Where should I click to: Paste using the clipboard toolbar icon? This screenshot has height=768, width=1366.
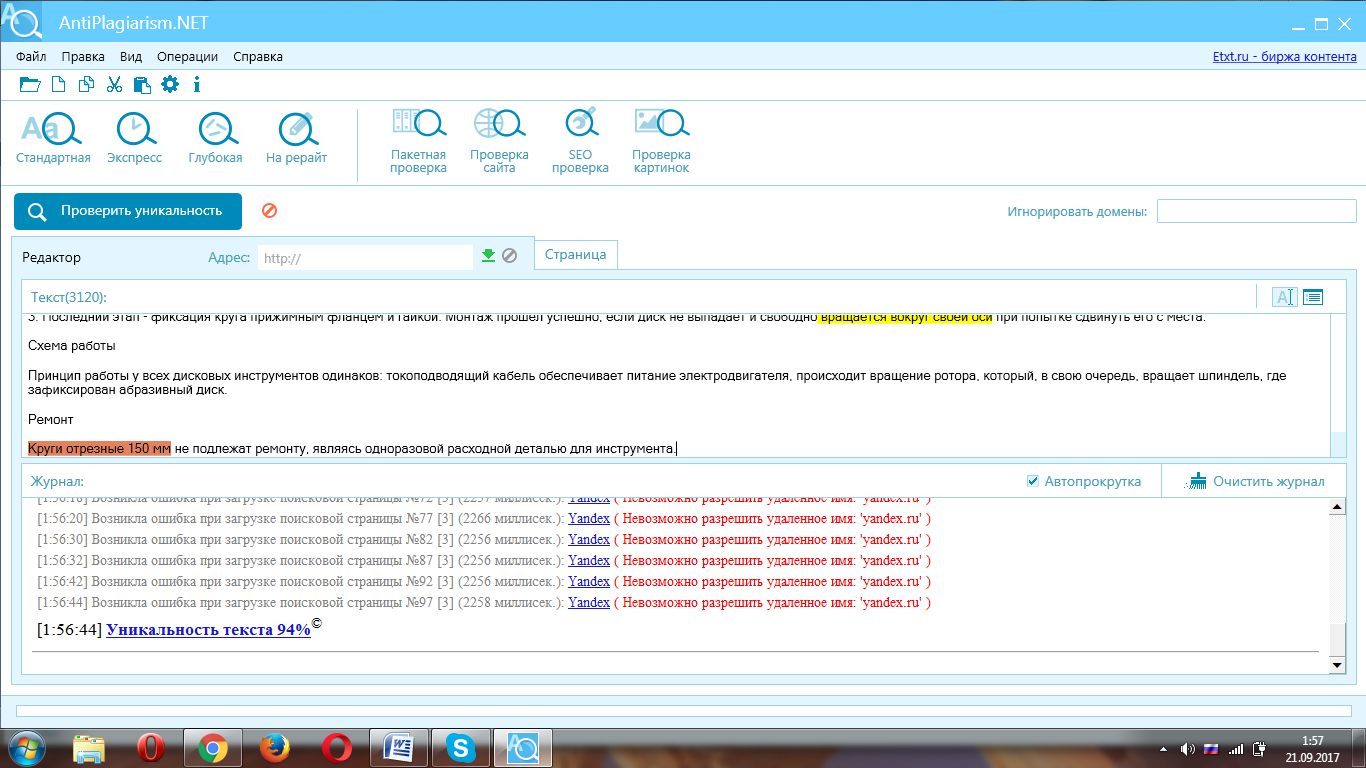(x=141, y=85)
